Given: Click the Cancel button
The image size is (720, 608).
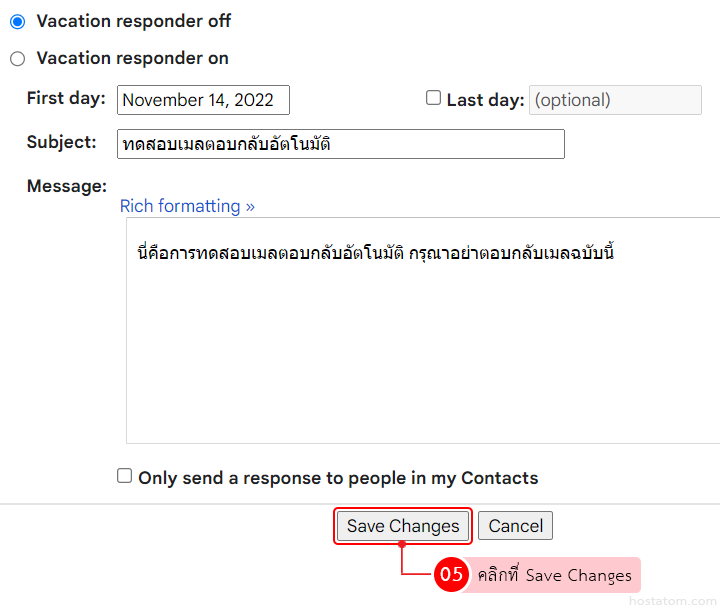Looking at the screenshot, I should [x=515, y=526].
